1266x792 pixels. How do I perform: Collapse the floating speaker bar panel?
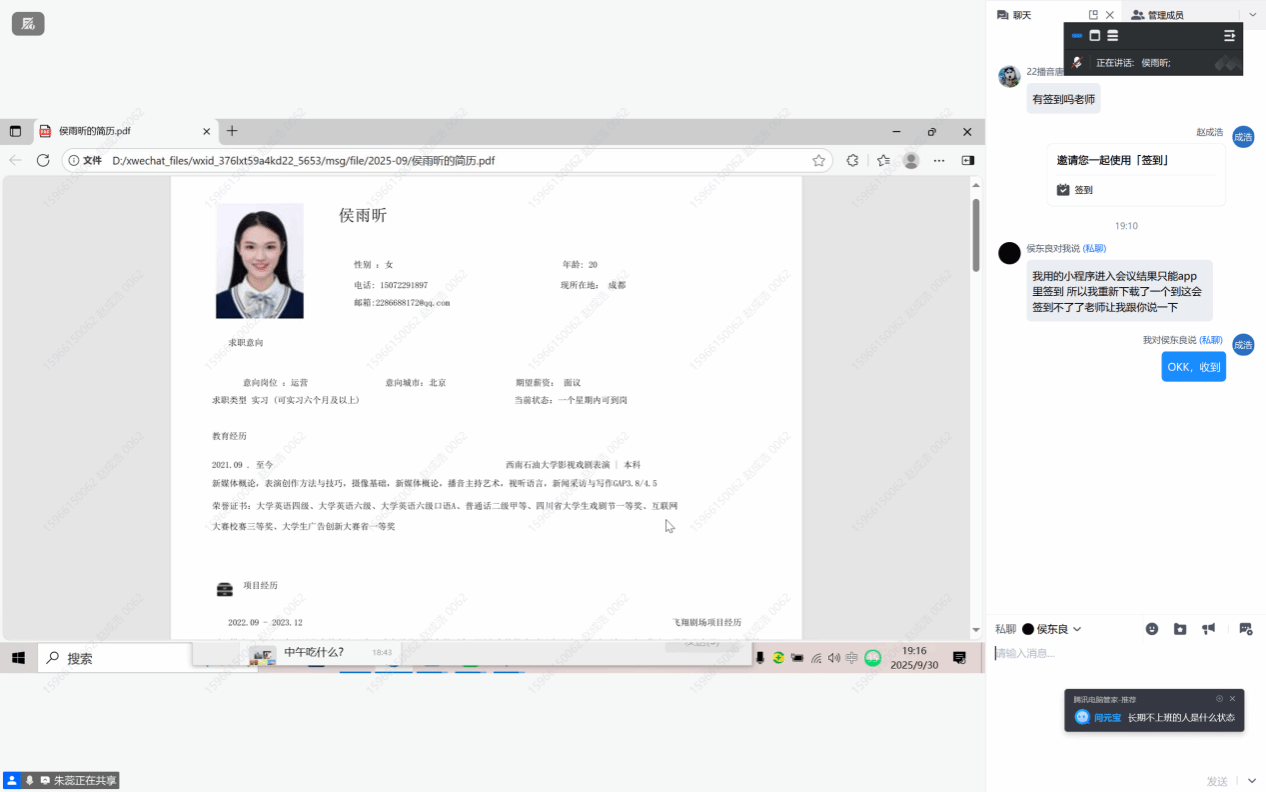(x=1229, y=36)
